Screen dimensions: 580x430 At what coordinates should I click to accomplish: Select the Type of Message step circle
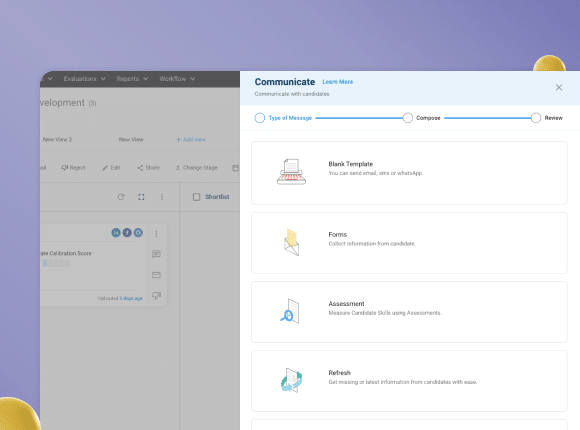(260, 118)
